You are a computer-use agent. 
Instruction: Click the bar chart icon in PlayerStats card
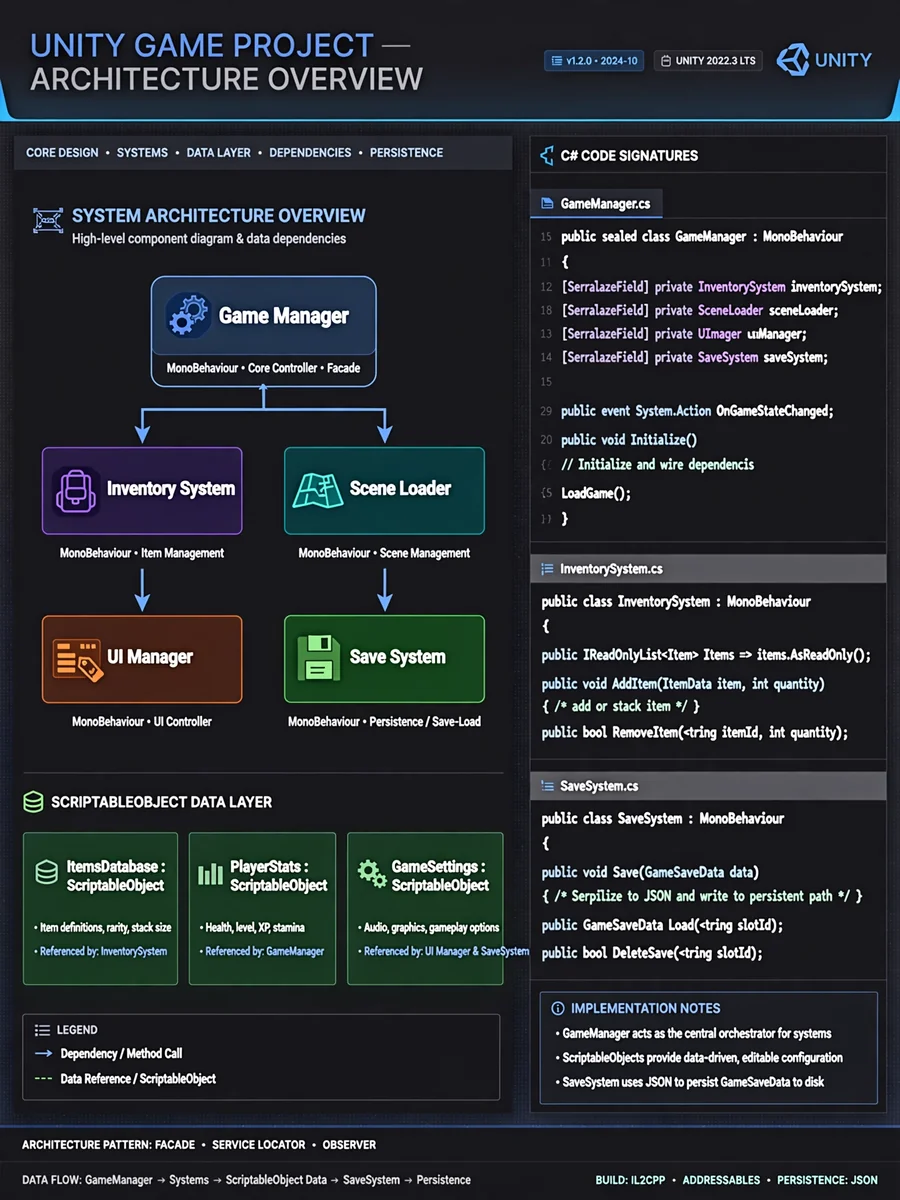[210, 873]
